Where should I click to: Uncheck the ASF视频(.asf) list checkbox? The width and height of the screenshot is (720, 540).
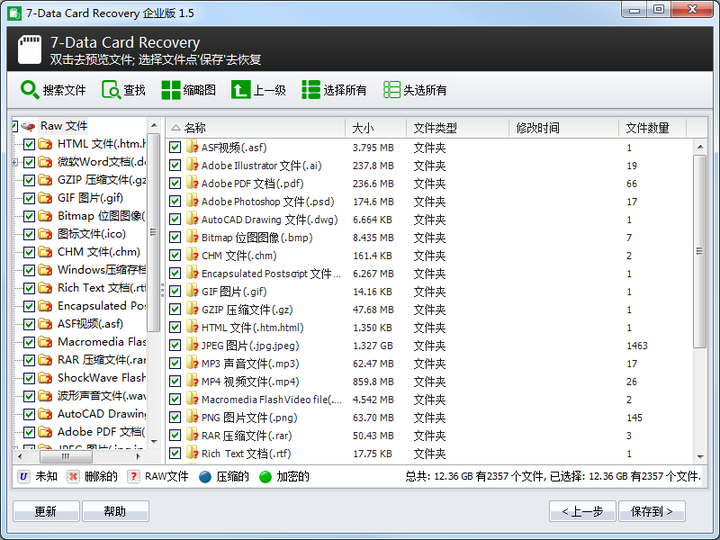pos(175,147)
